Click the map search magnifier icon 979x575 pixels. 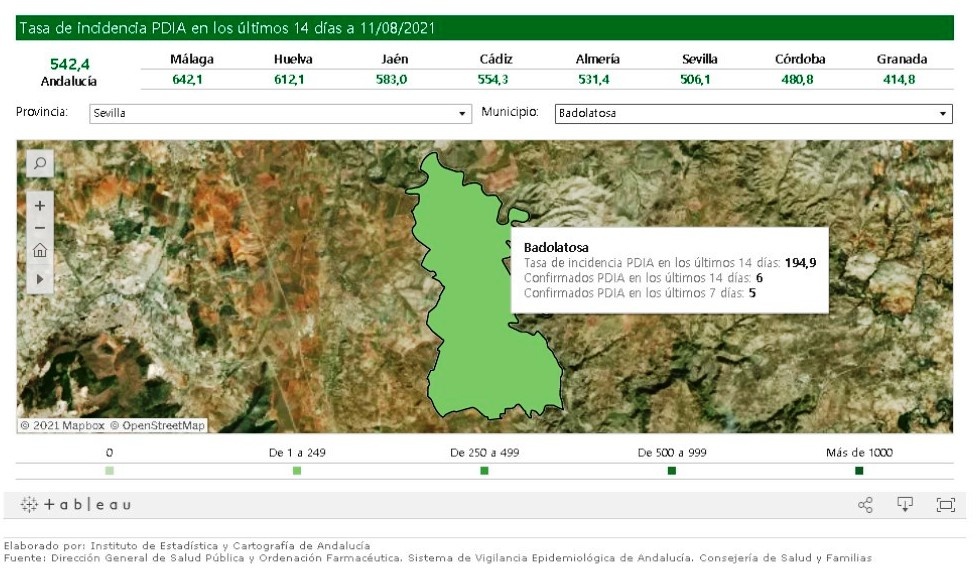pos(40,163)
